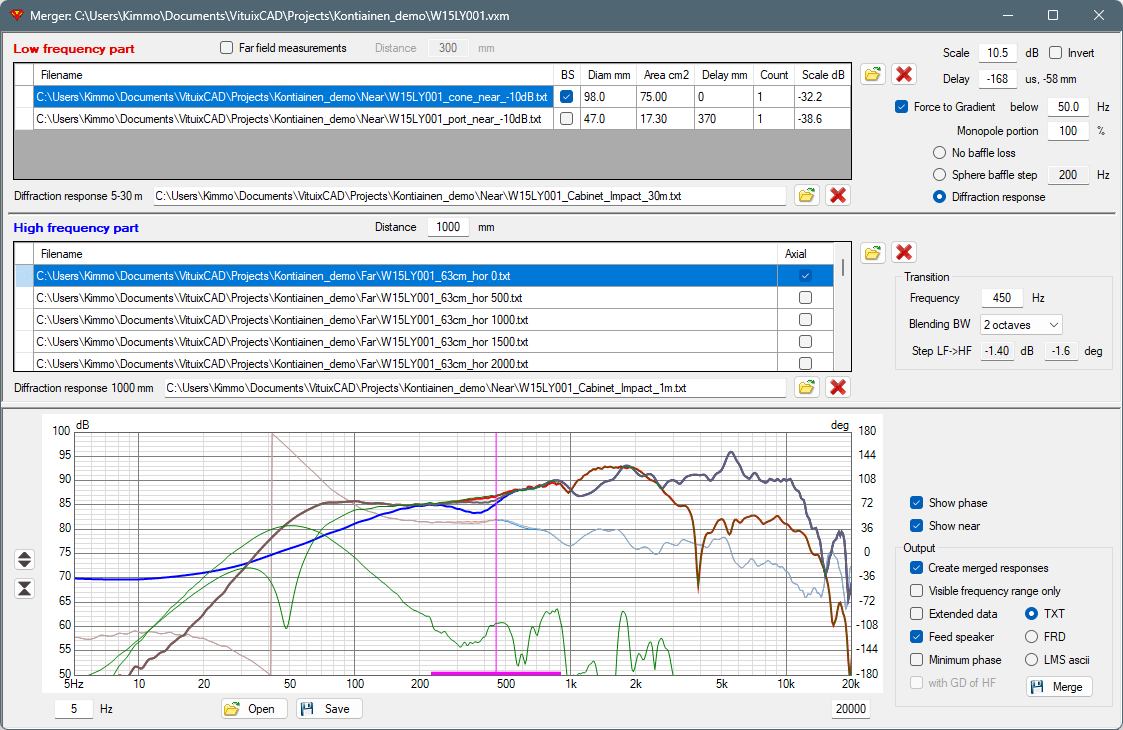Viewport: 1123px width, 730px height.
Task: Open low frequency file browser folder icon
Action: tap(872, 74)
